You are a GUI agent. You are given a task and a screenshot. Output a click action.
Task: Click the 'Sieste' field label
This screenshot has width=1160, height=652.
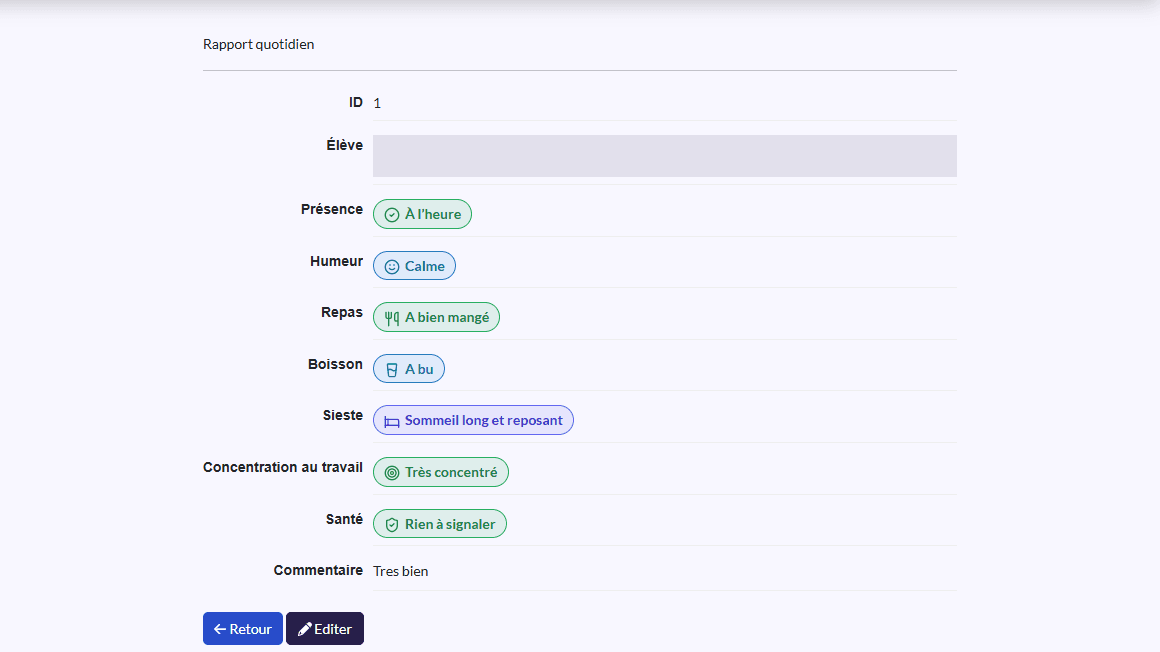pyautogui.click(x=343, y=415)
